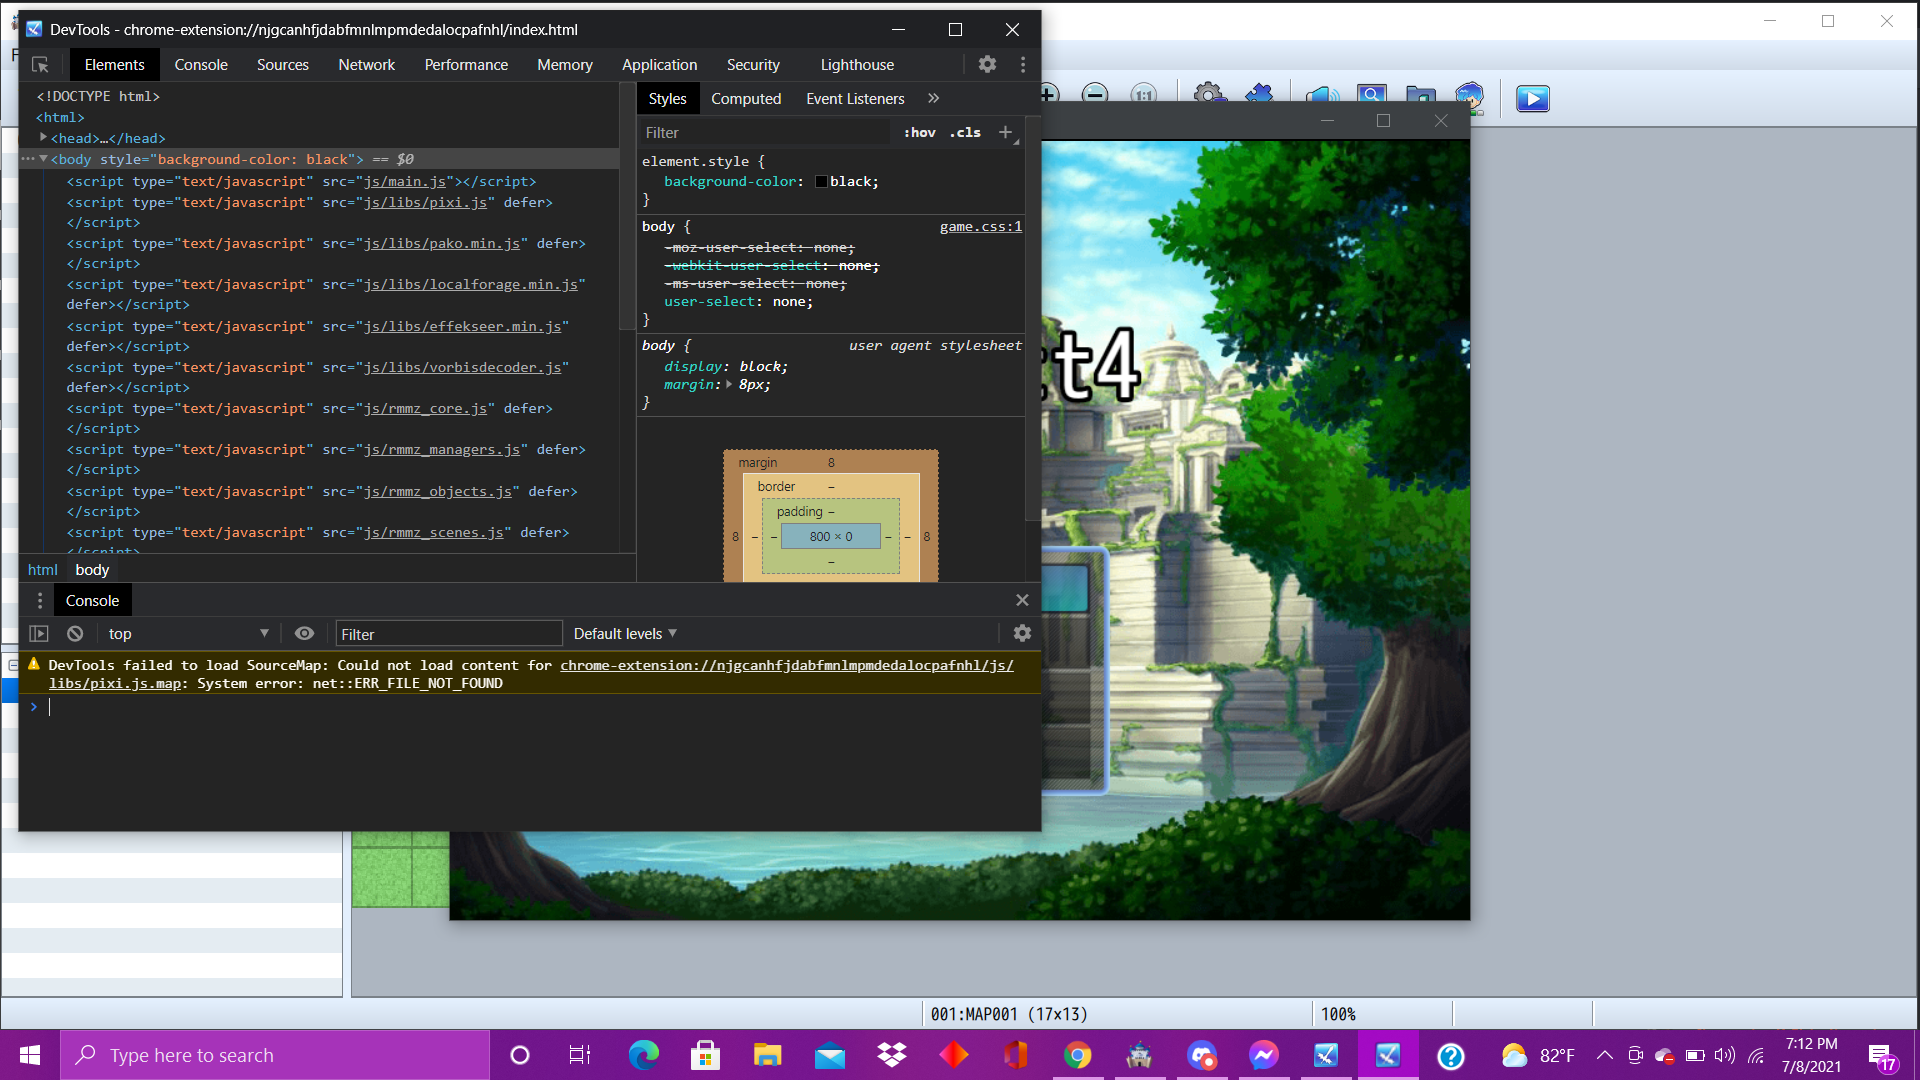Expand the head element node
The width and height of the screenshot is (1920, 1080).
[43, 137]
